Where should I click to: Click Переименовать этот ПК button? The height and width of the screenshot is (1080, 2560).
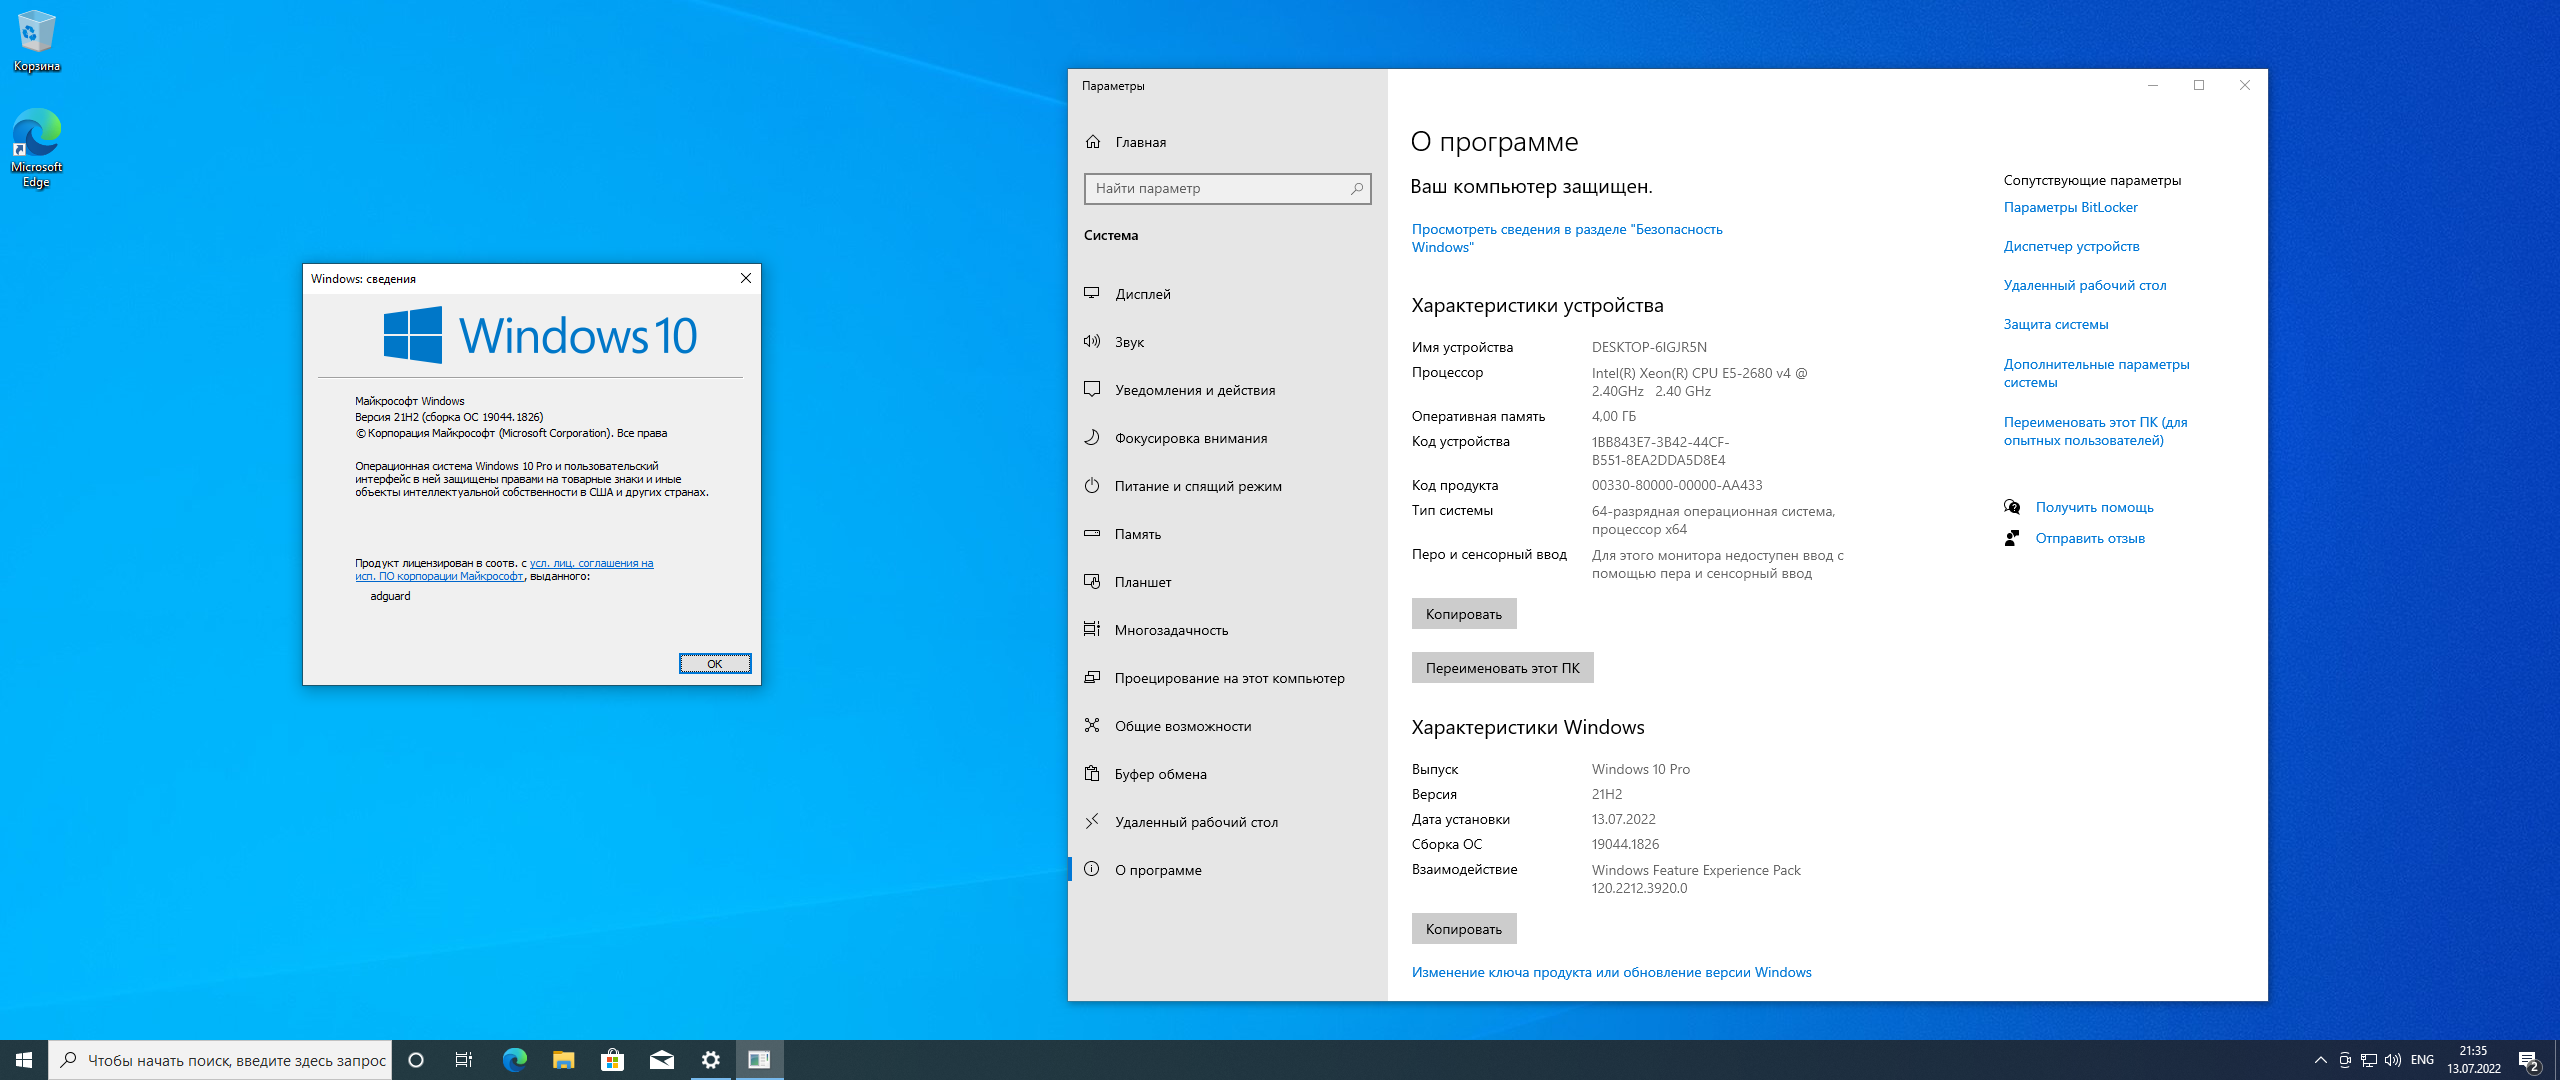[x=1502, y=668]
